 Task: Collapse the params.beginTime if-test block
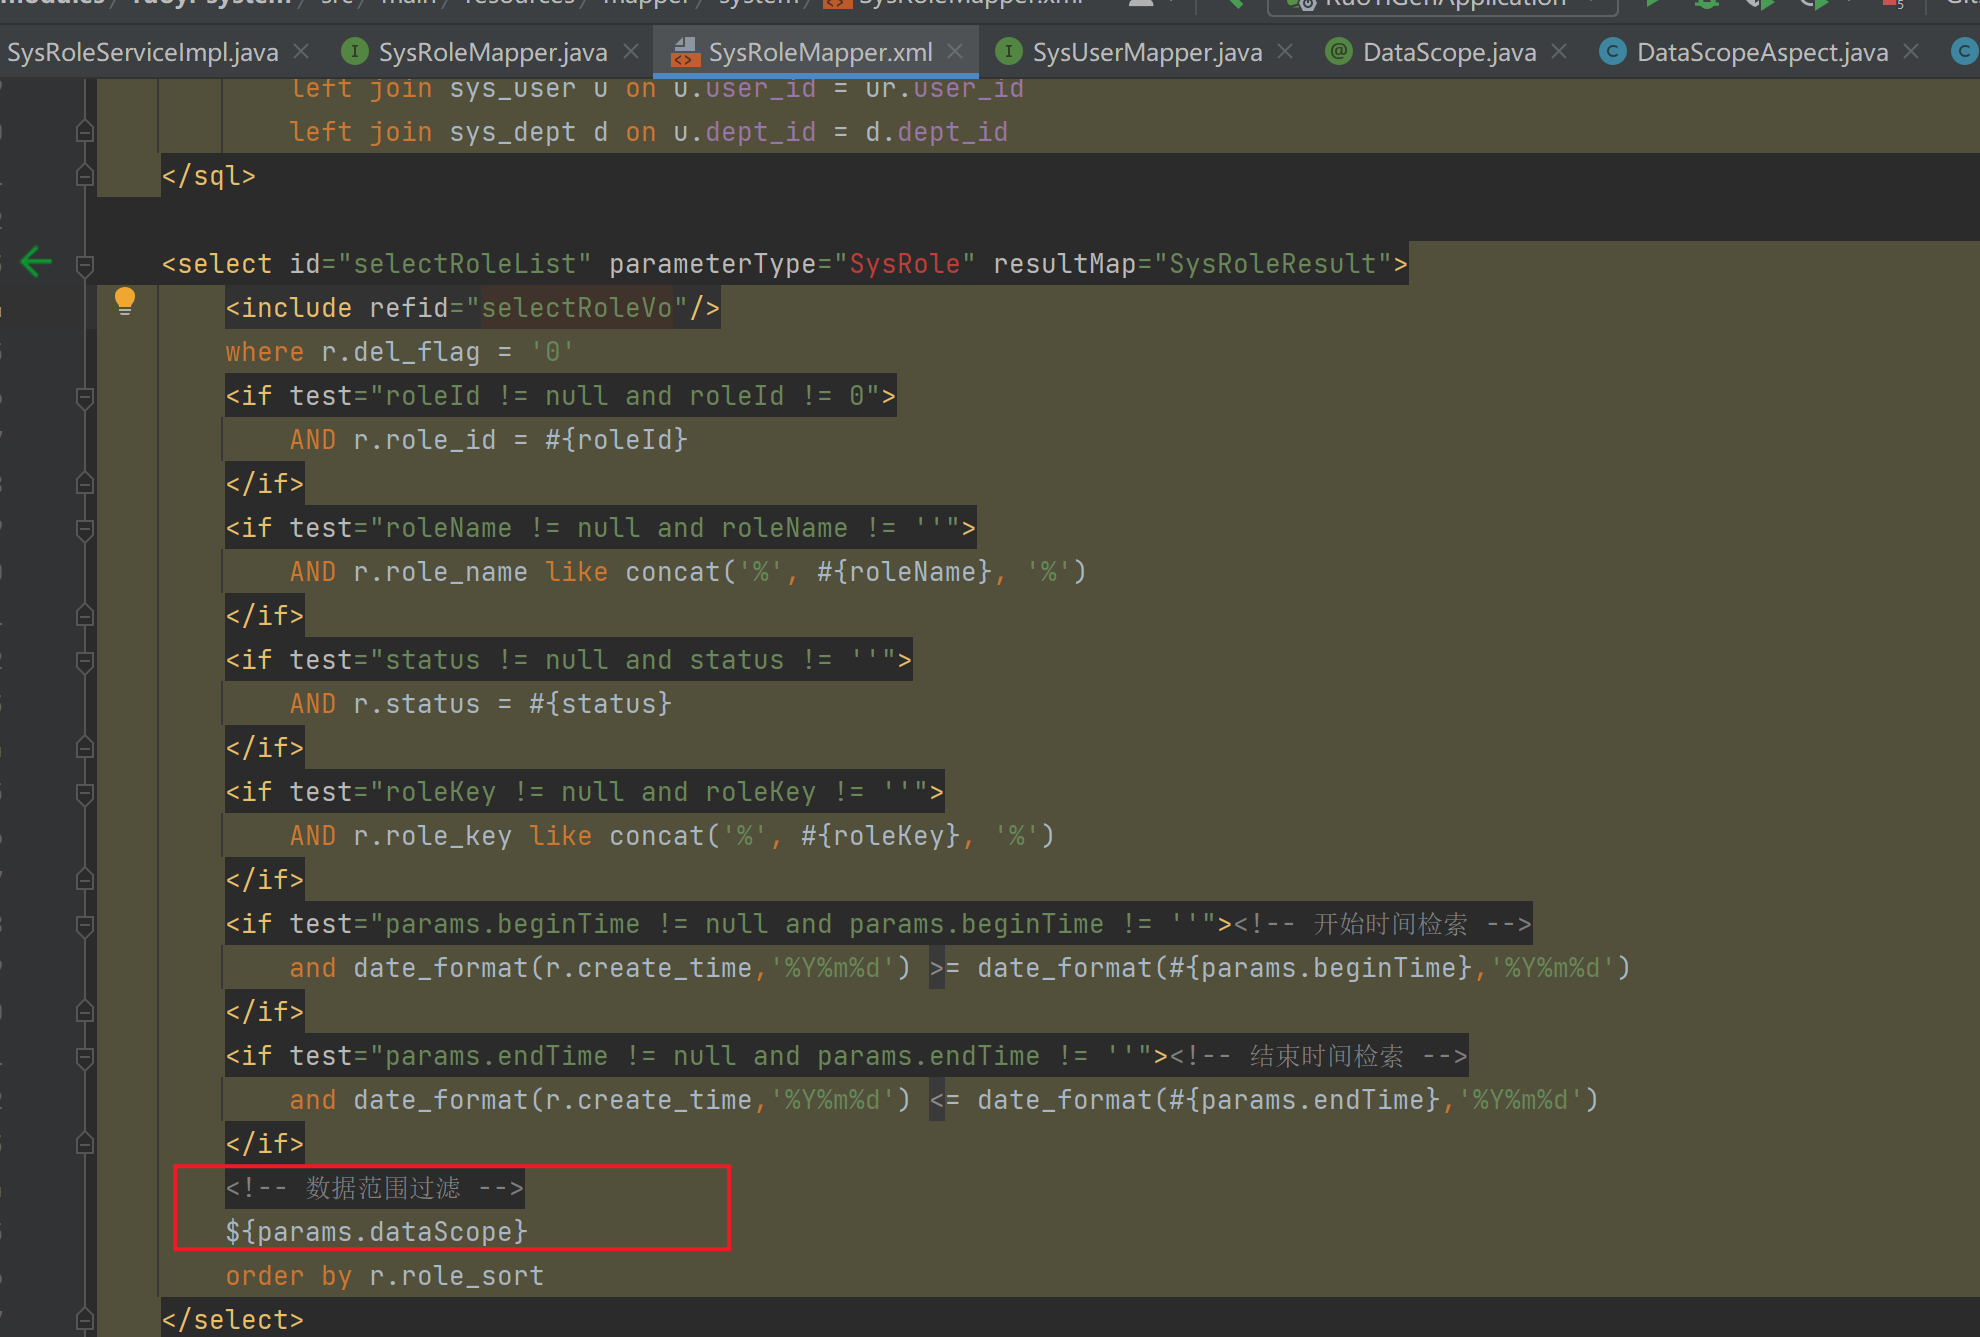[x=85, y=925]
